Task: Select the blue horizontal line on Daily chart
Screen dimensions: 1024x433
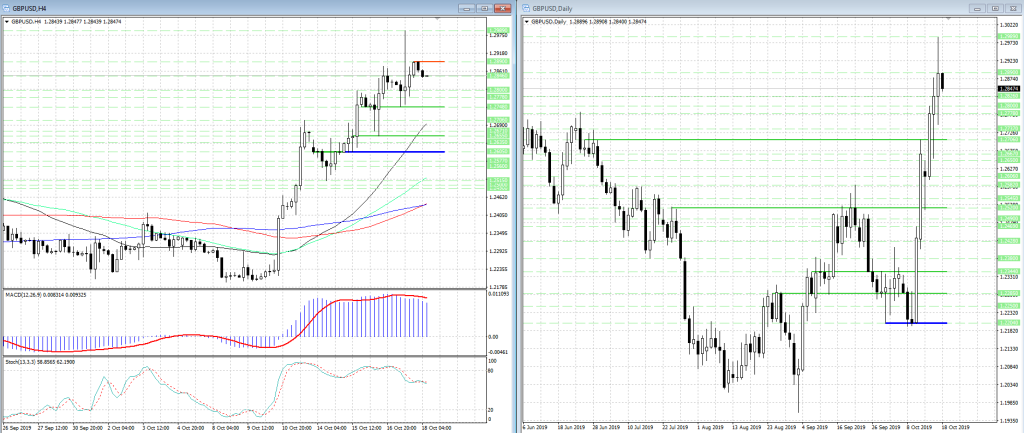Action: 916,323
